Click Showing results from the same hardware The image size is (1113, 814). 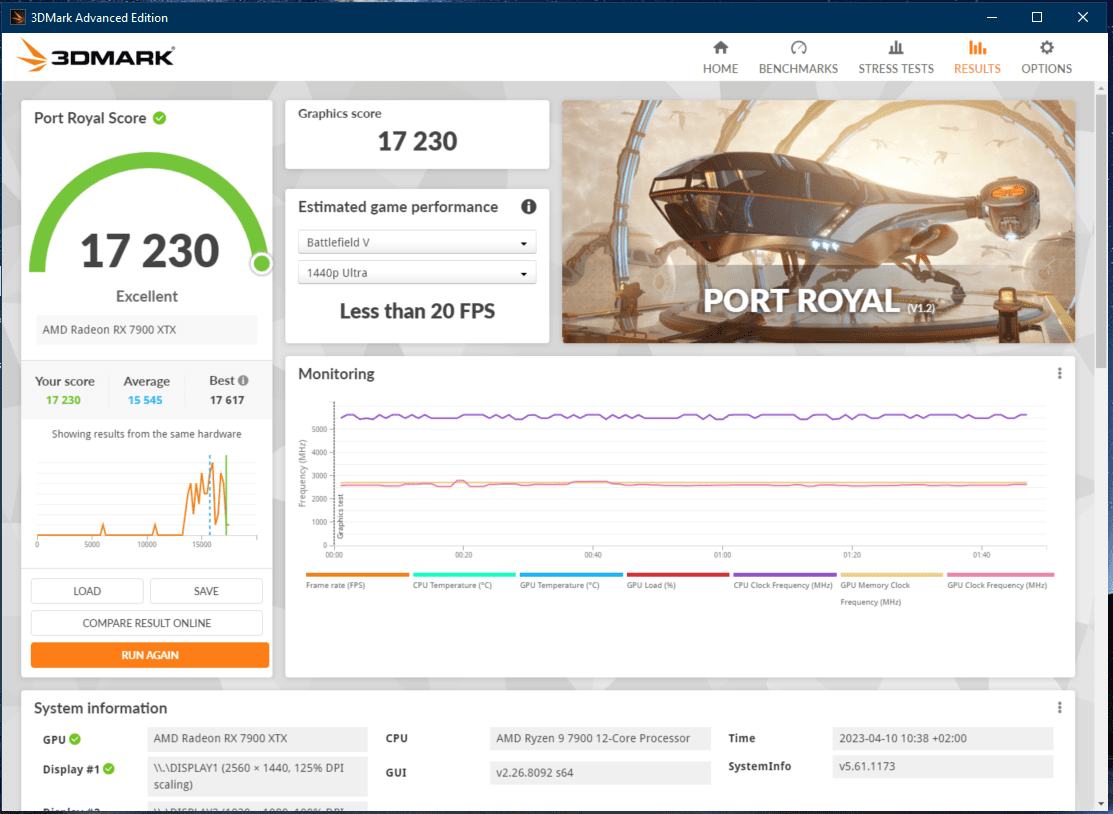[x=146, y=434]
